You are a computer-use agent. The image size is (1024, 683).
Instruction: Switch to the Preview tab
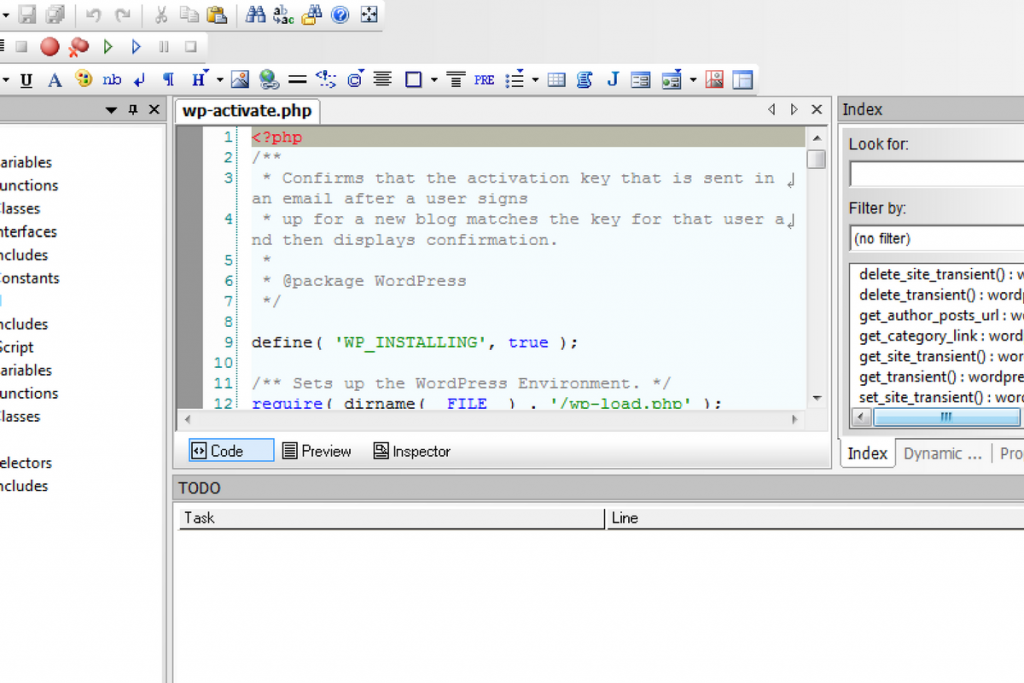click(x=316, y=450)
